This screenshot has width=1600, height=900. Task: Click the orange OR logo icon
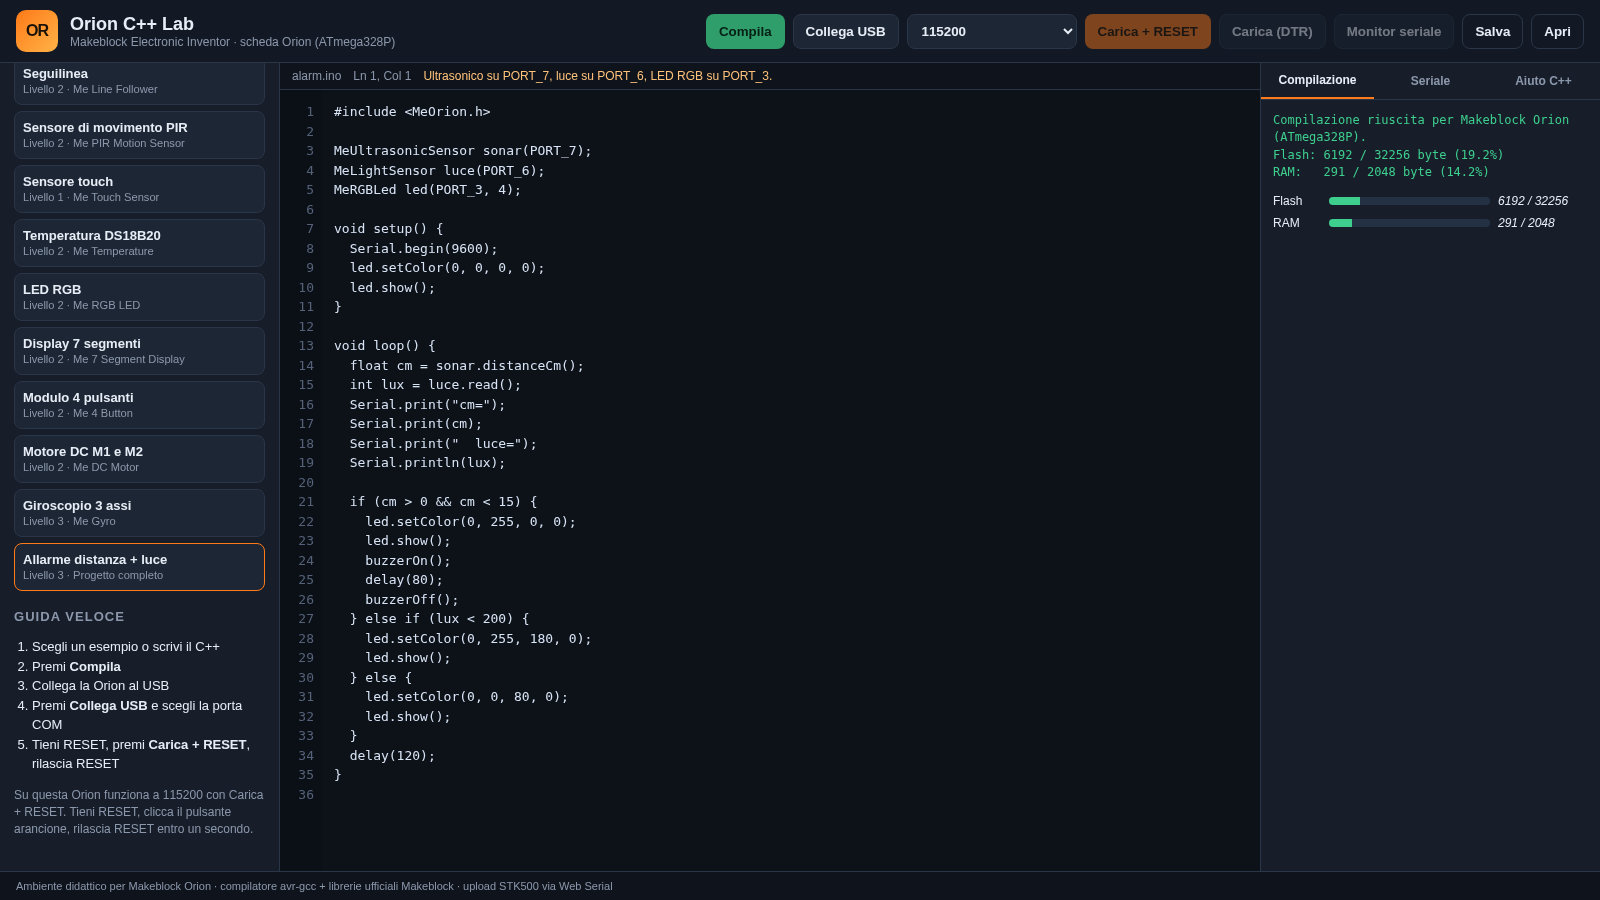(37, 31)
